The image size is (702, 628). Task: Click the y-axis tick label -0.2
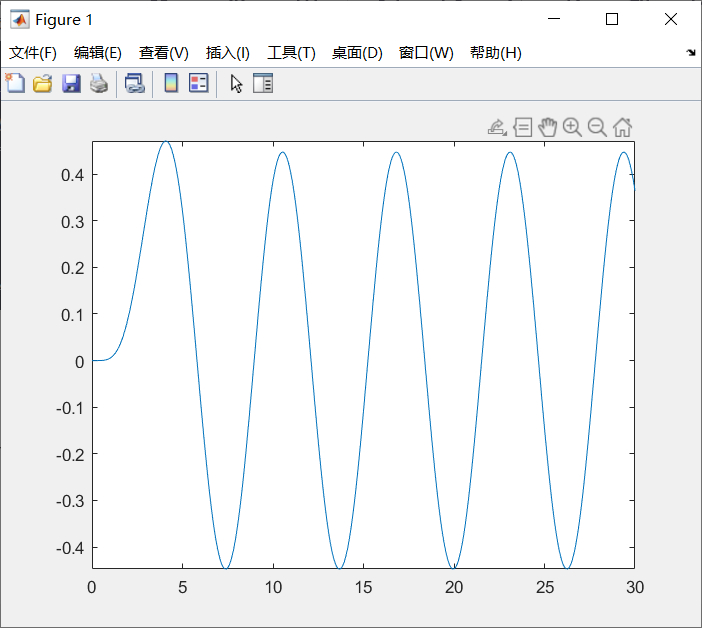coord(70,455)
